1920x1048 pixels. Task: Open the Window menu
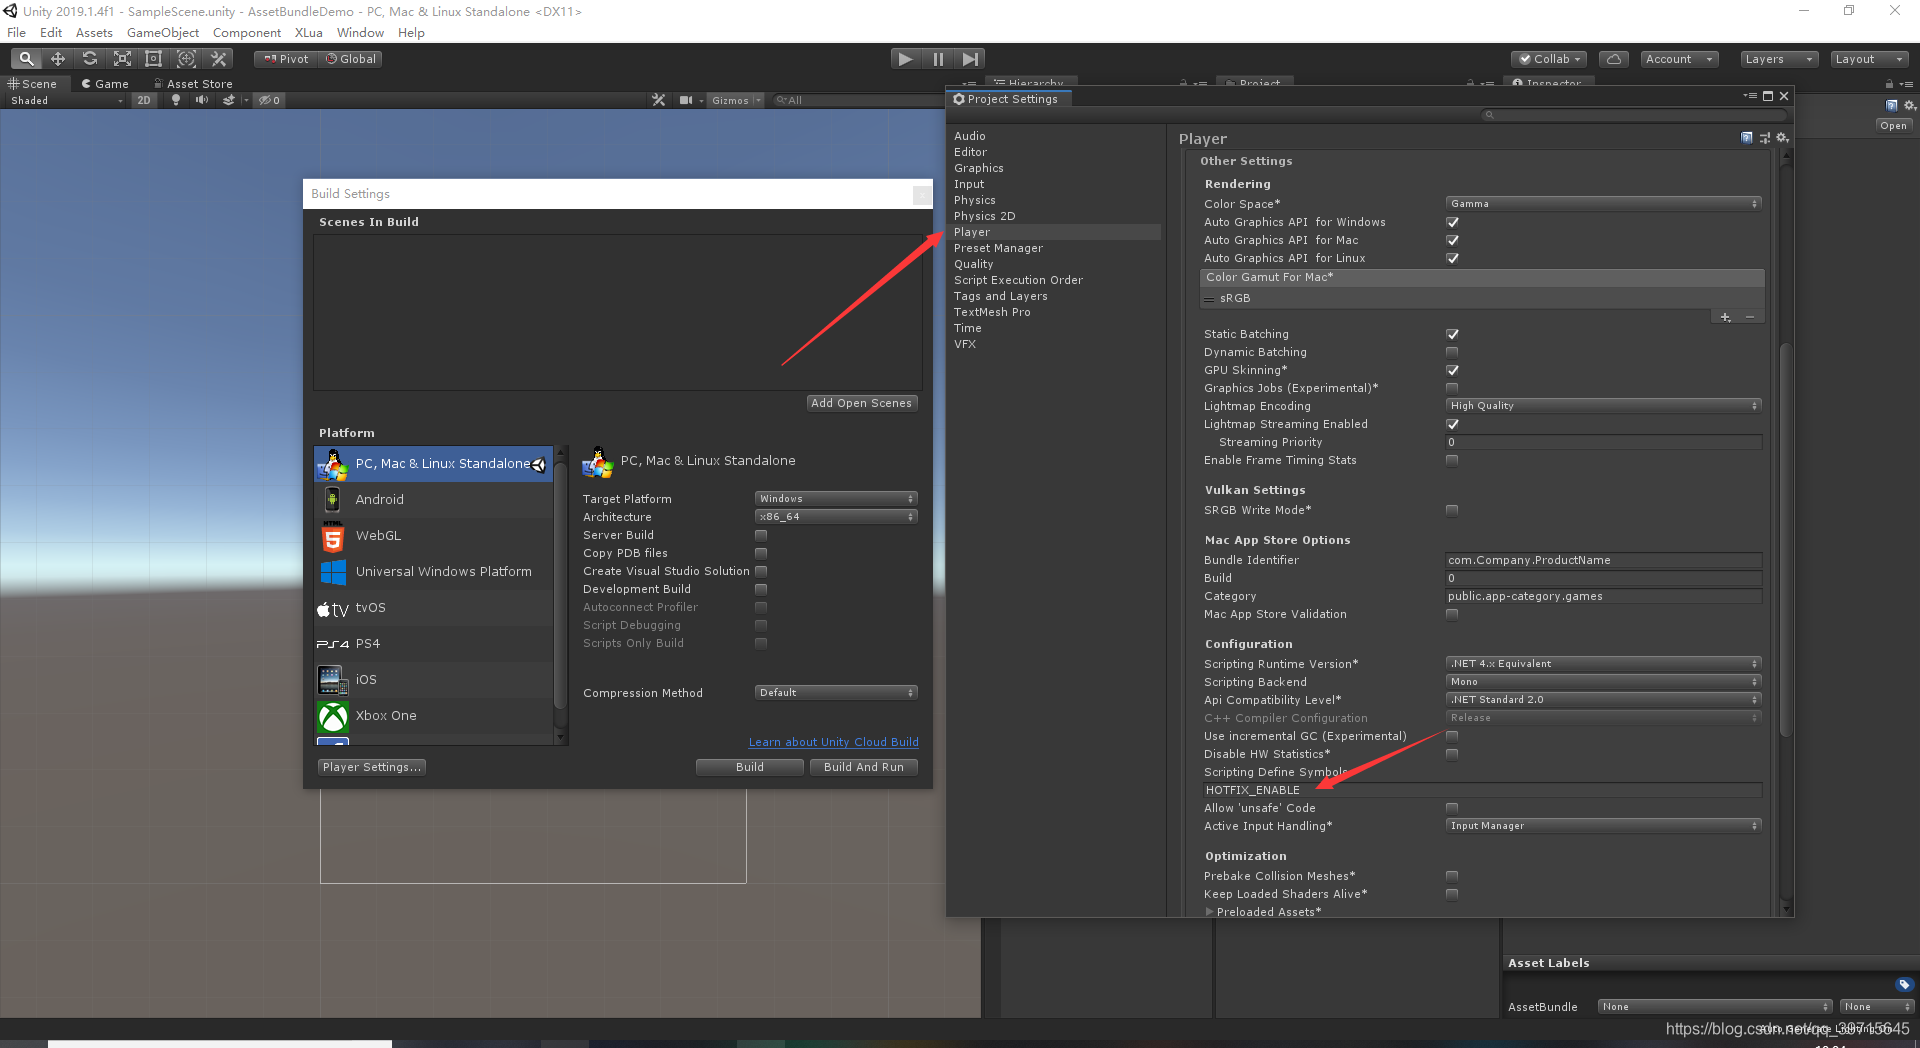pyautogui.click(x=360, y=33)
